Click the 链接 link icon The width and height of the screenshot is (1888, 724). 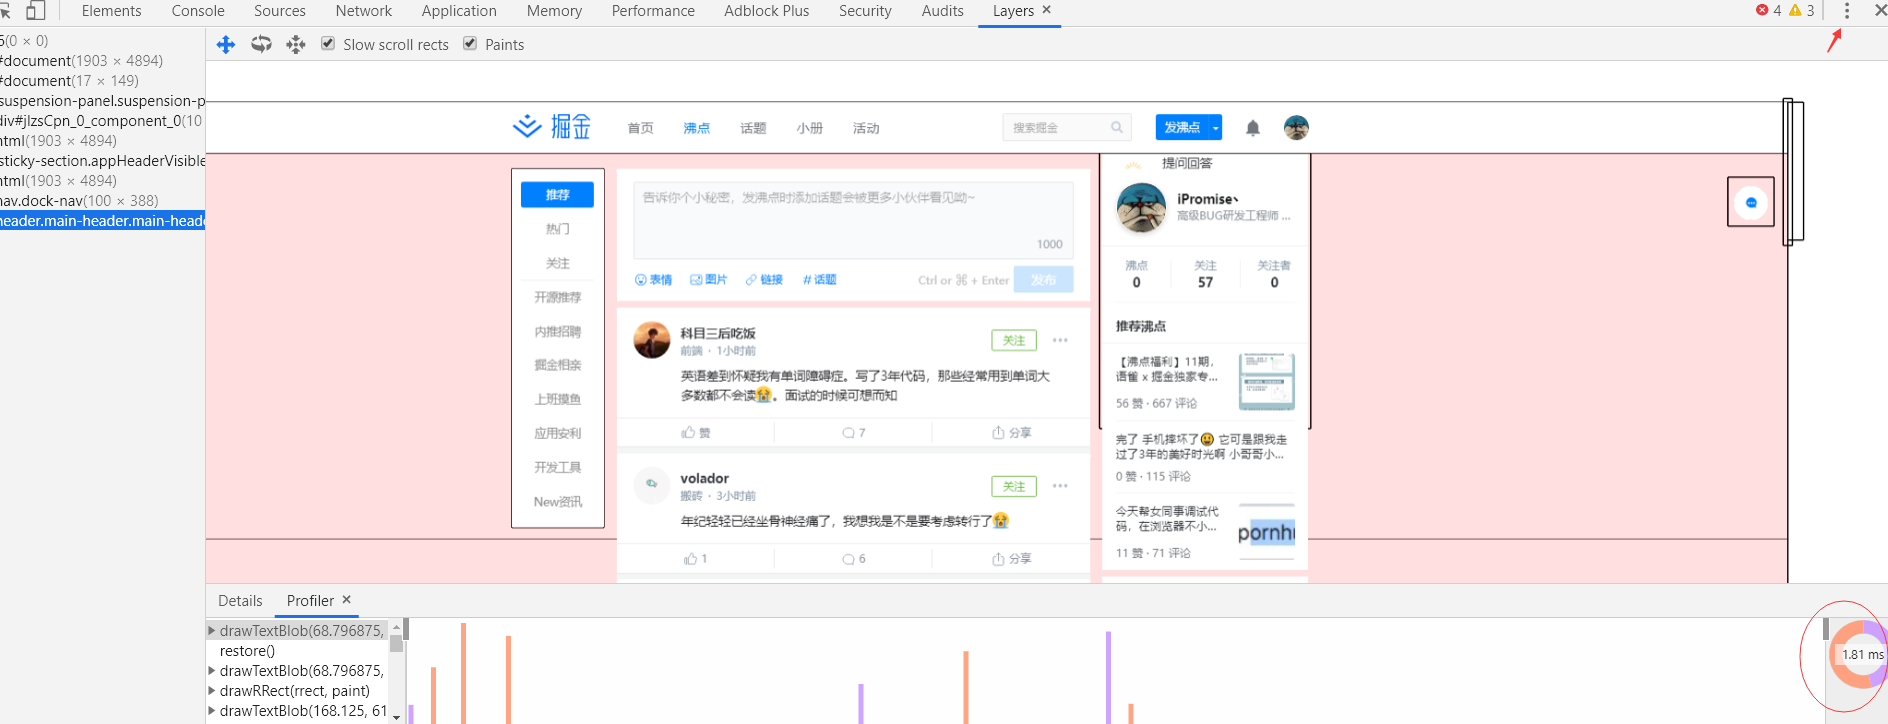coord(764,280)
